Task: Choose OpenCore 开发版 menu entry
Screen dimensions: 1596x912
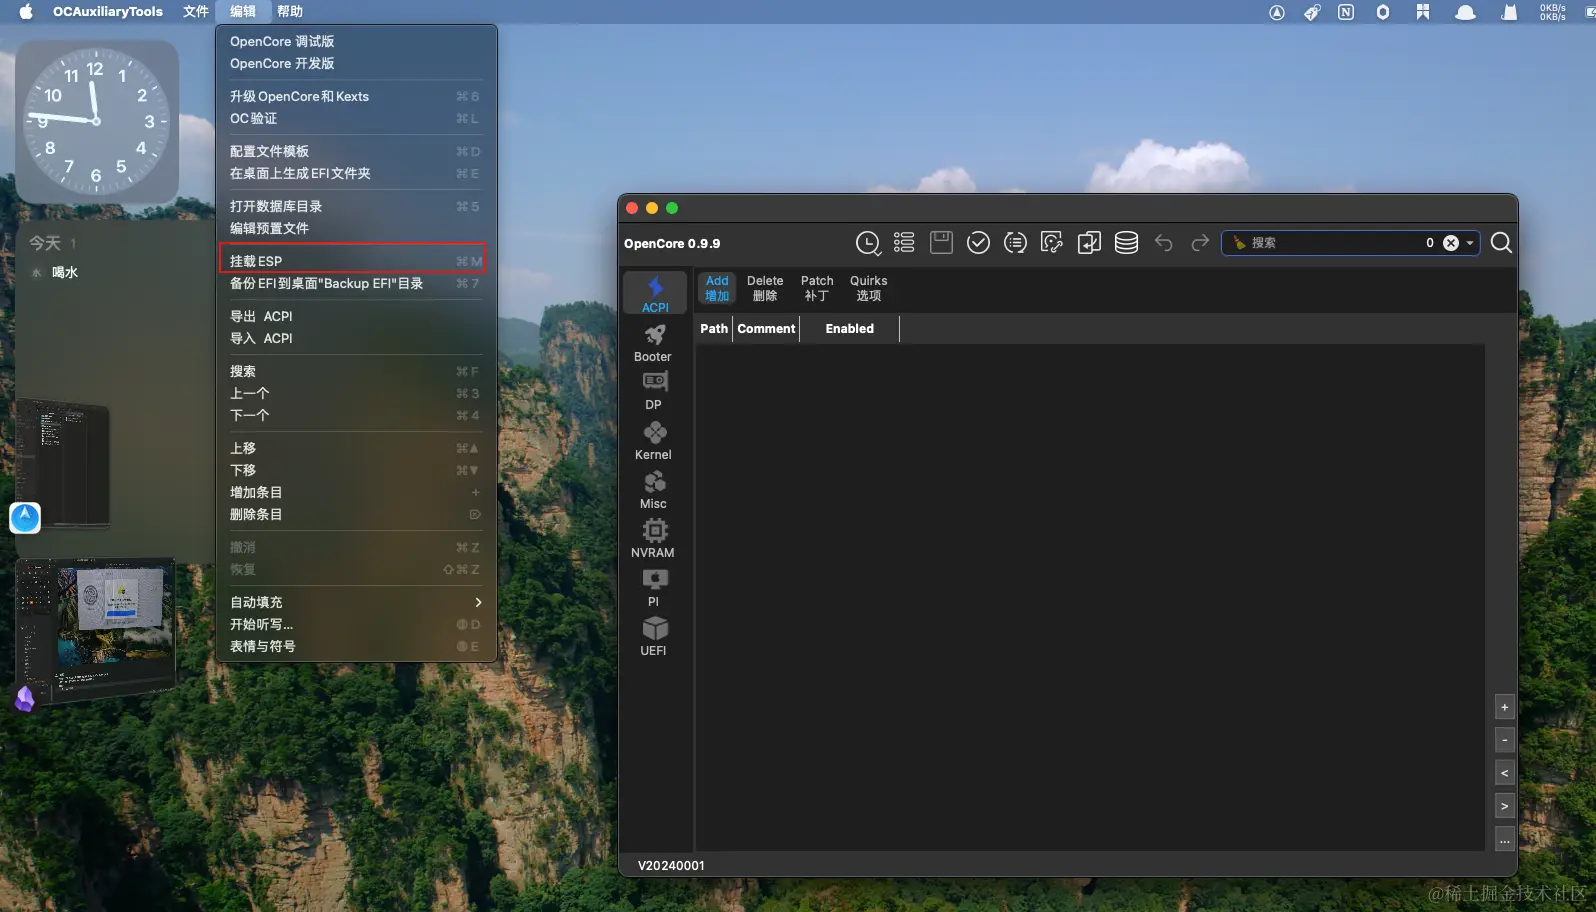Action: (x=356, y=63)
